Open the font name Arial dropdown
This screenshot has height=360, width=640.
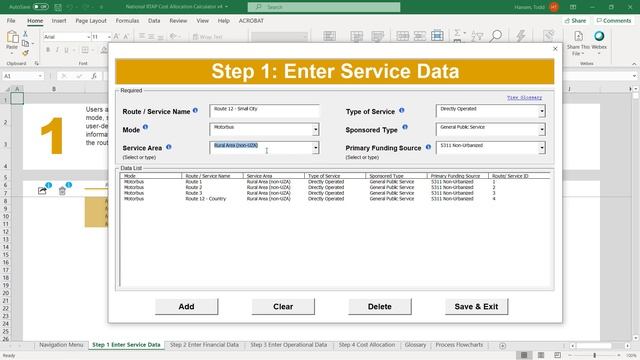click(x=89, y=37)
